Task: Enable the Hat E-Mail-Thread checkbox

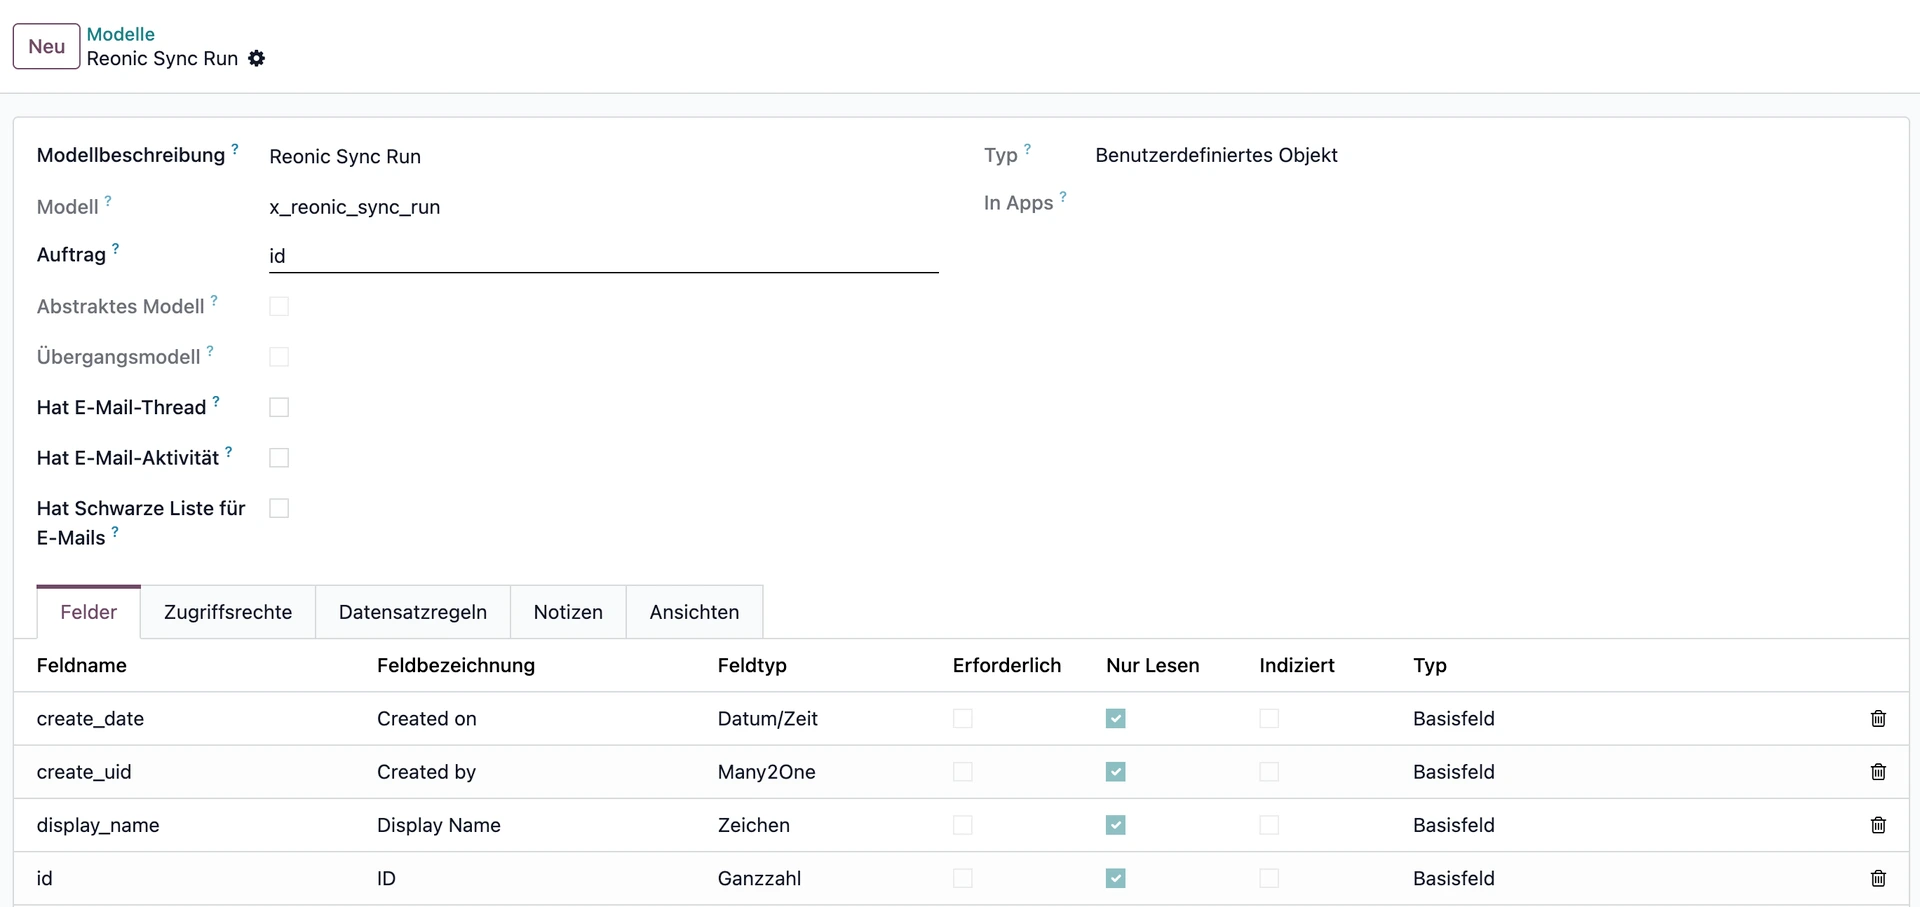Action: (x=279, y=408)
